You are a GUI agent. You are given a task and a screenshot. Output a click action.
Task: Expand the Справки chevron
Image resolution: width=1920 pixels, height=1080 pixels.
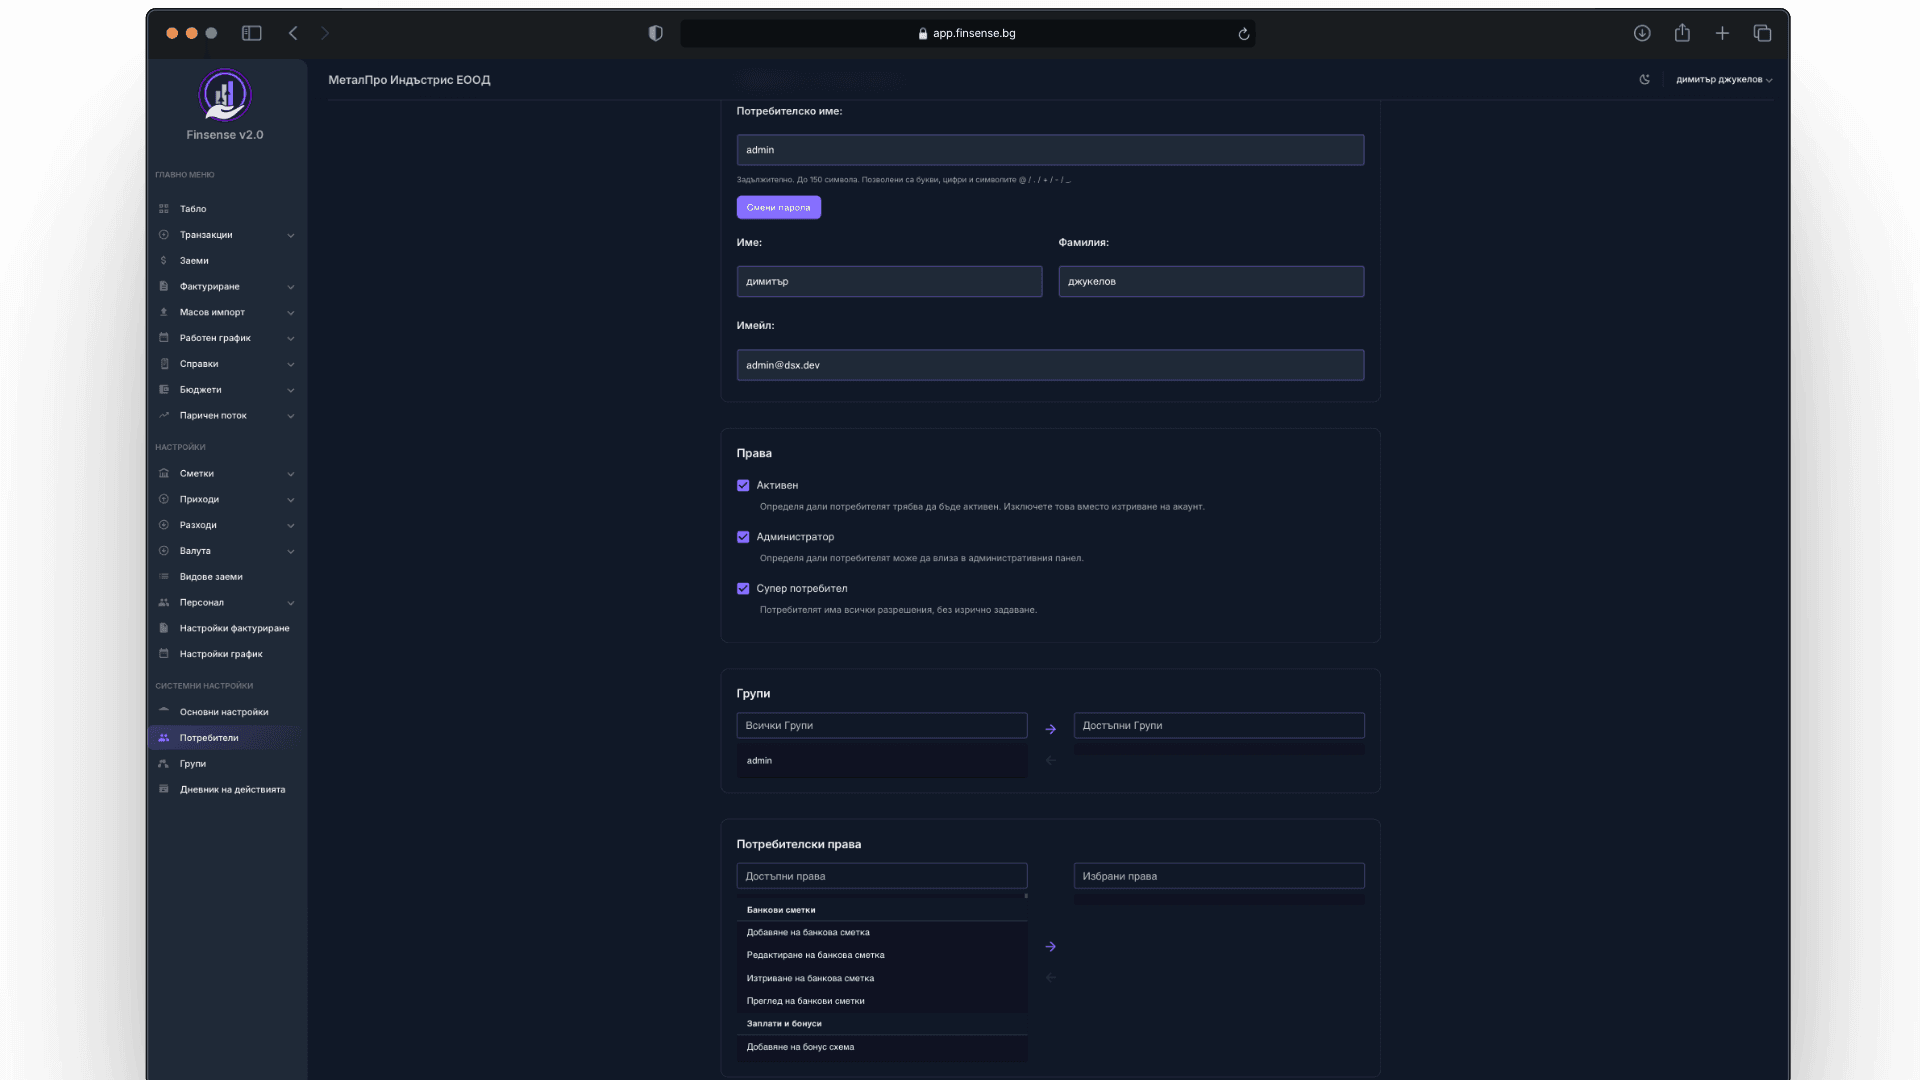pyautogui.click(x=291, y=365)
